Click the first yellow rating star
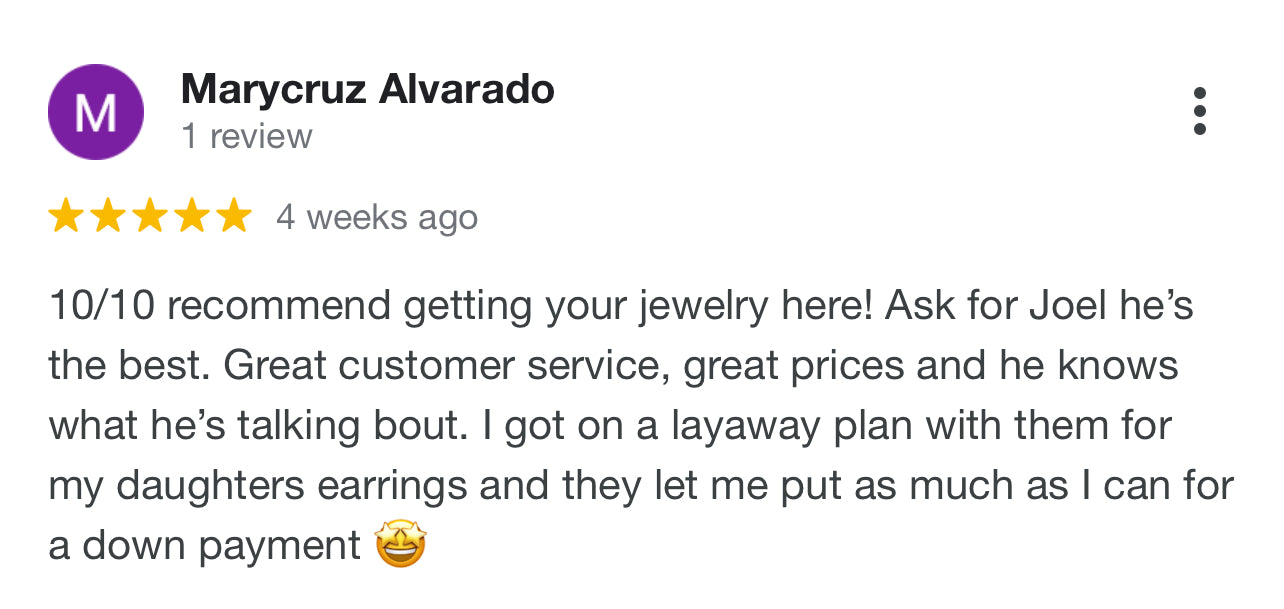The height and width of the screenshot is (609, 1284). point(66,216)
